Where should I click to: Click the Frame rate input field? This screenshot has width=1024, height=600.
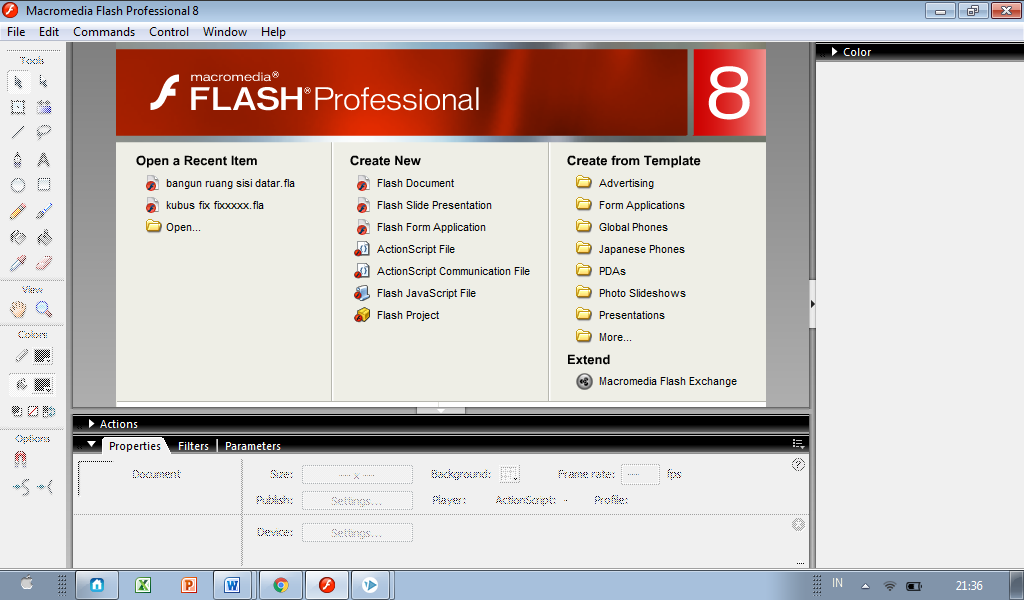(640, 475)
